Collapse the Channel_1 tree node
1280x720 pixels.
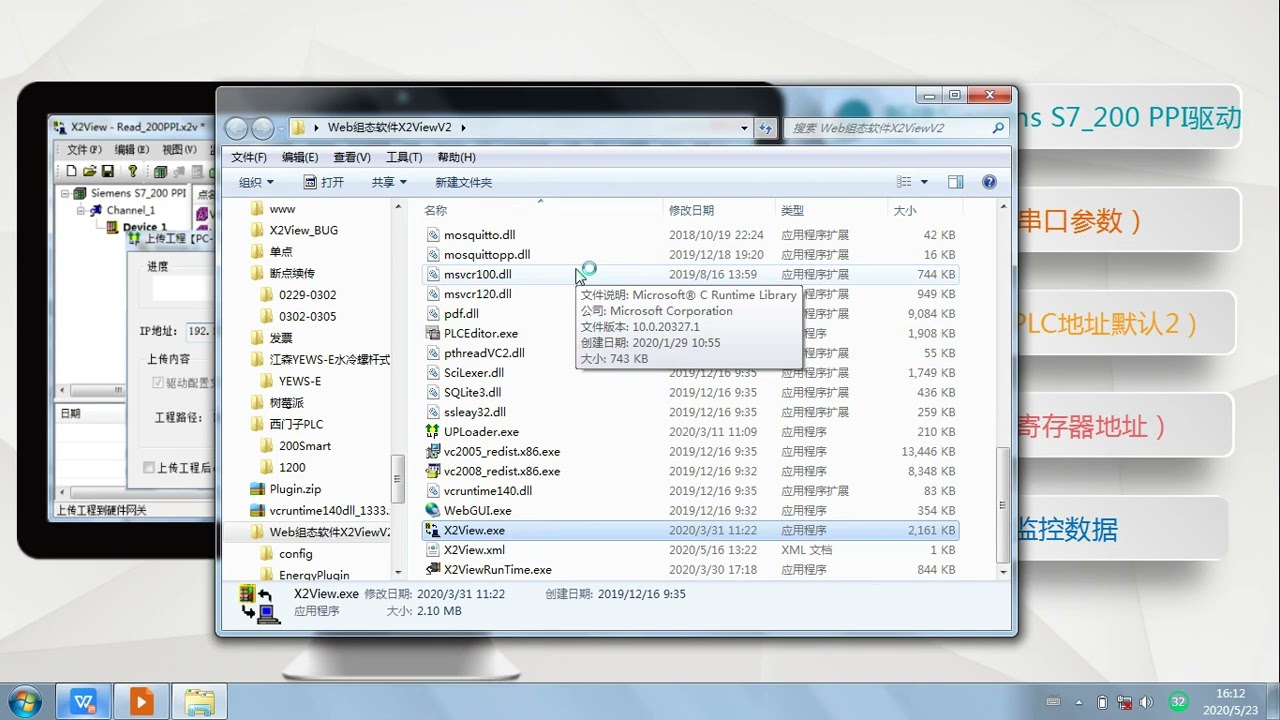82,210
